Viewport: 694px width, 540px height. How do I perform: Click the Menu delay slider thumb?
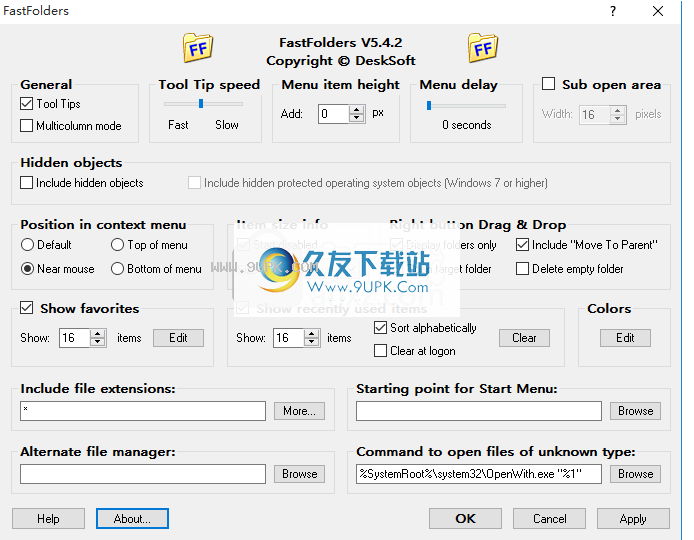[x=429, y=106]
